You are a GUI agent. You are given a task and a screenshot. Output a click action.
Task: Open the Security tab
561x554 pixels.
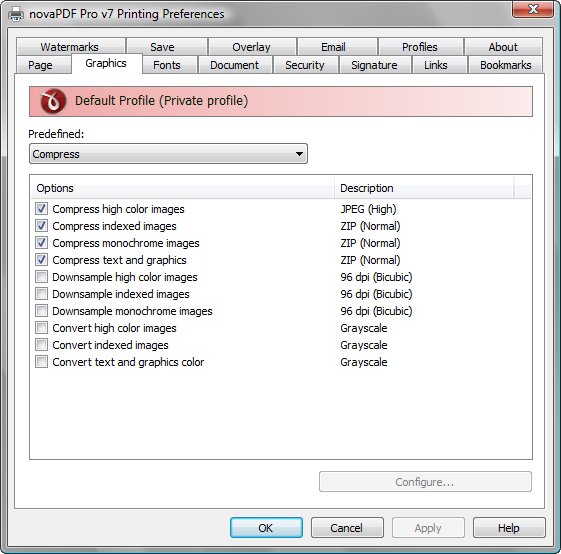click(x=306, y=65)
